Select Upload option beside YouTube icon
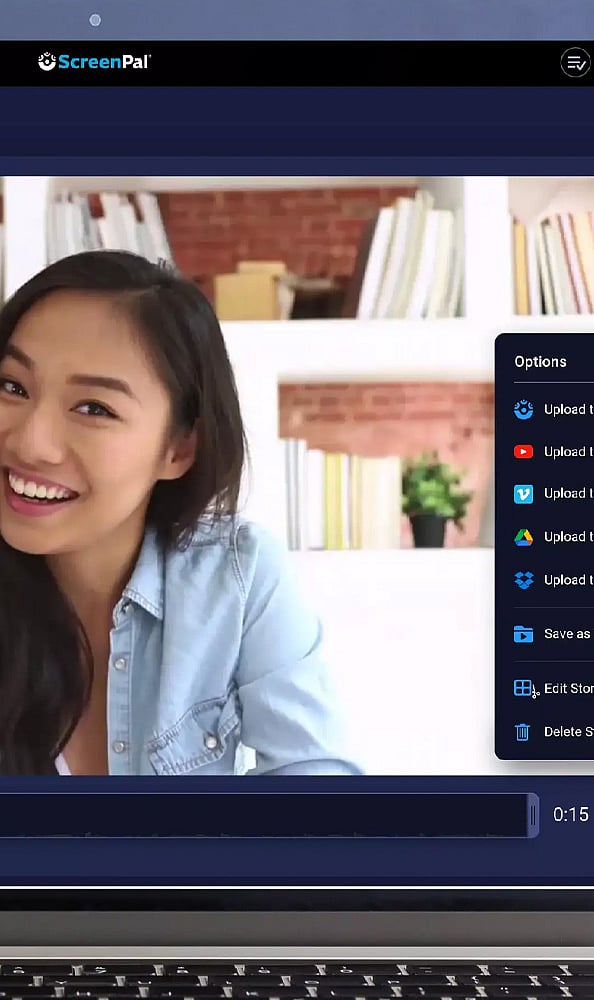This screenshot has height=1000, width=594. pos(568,452)
